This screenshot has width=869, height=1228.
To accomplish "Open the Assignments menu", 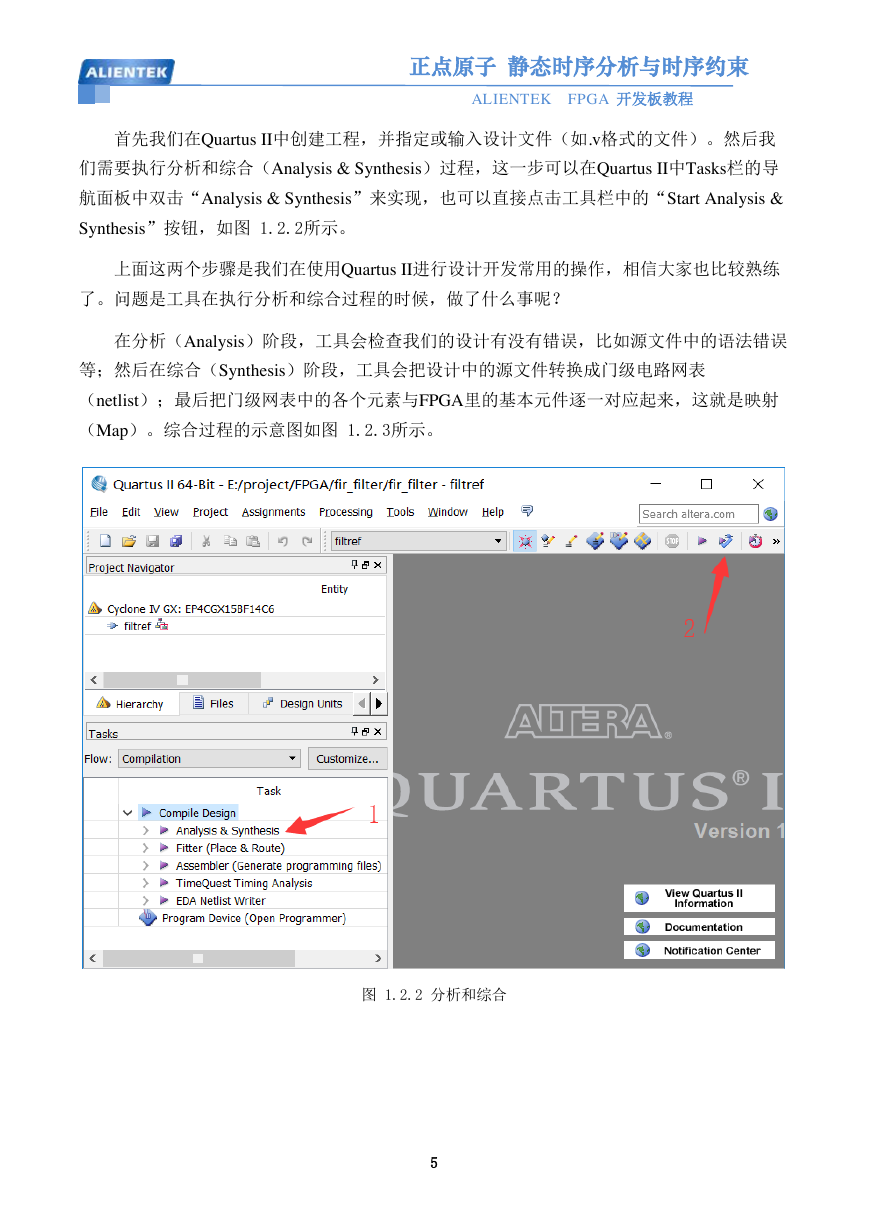I will 273,512.
